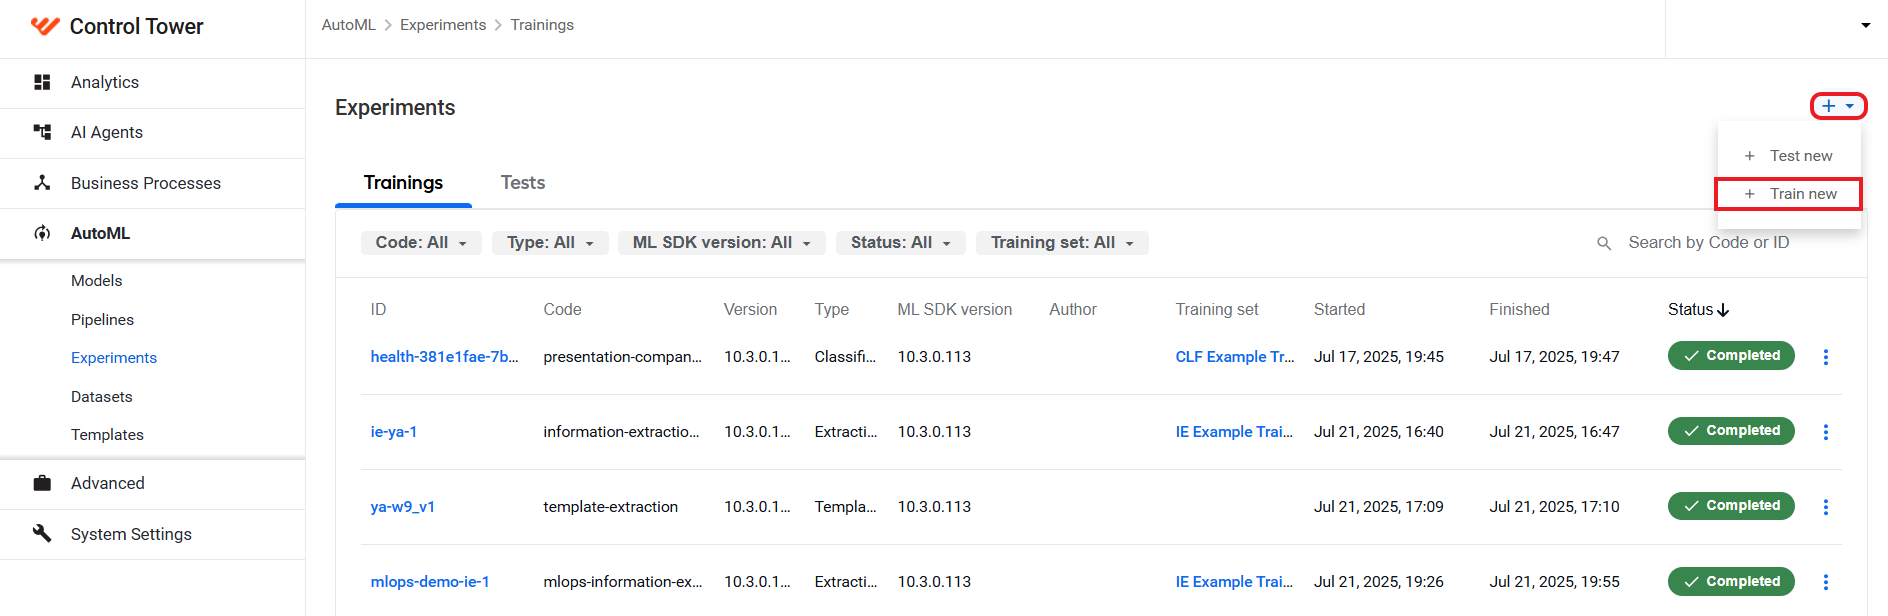The height and width of the screenshot is (616, 1888).
Task: Open actions menu for mlops-demo-ie-1 row
Action: tap(1826, 582)
